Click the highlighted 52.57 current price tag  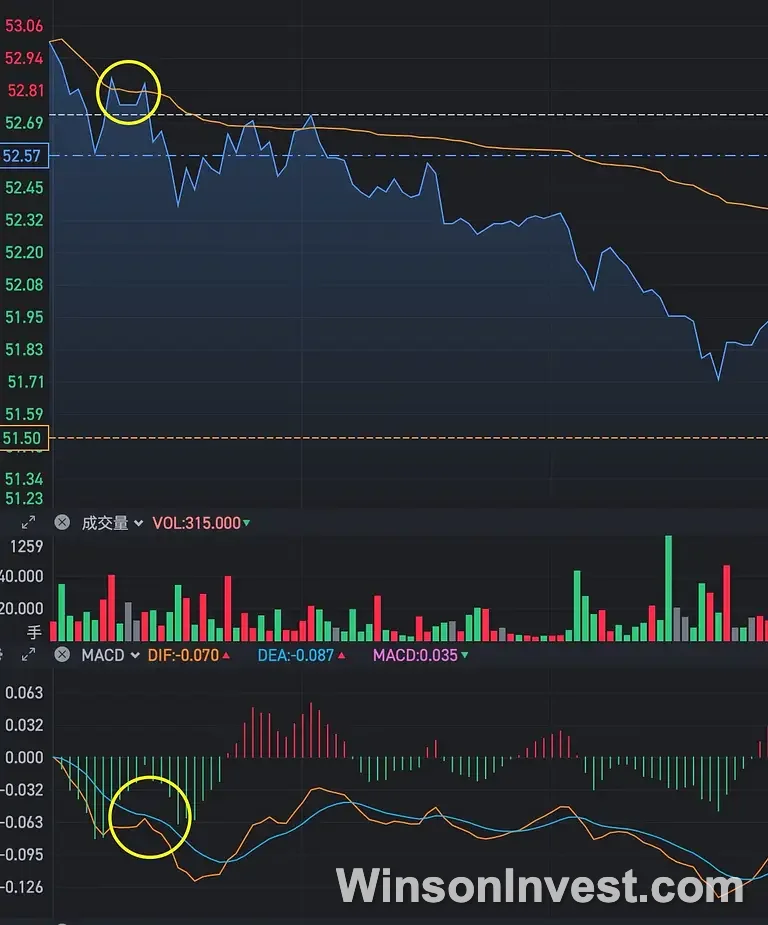(x=24, y=156)
